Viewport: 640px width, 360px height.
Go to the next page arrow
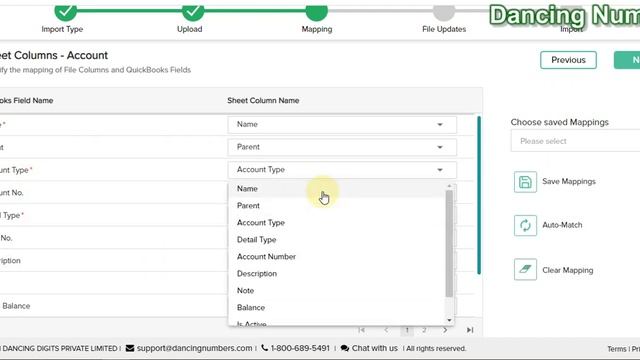click(x=445, y=330)
